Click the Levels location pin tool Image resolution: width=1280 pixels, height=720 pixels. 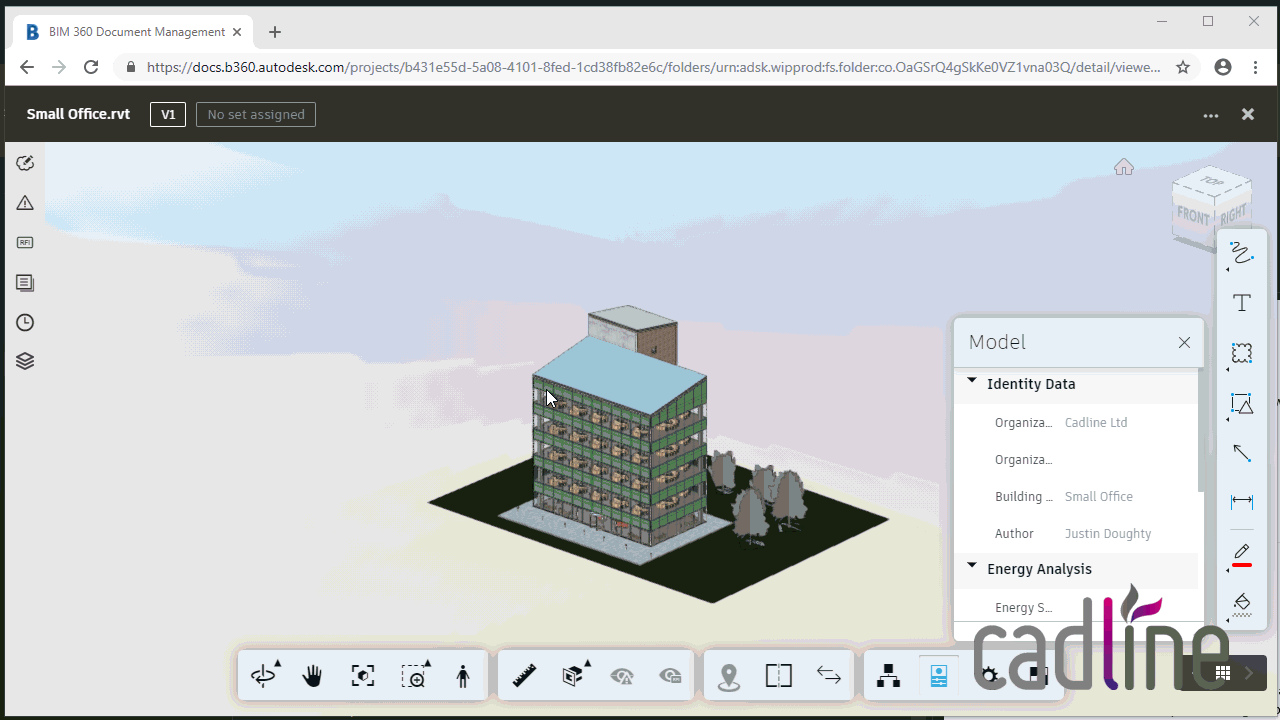[x=729, y=677]
